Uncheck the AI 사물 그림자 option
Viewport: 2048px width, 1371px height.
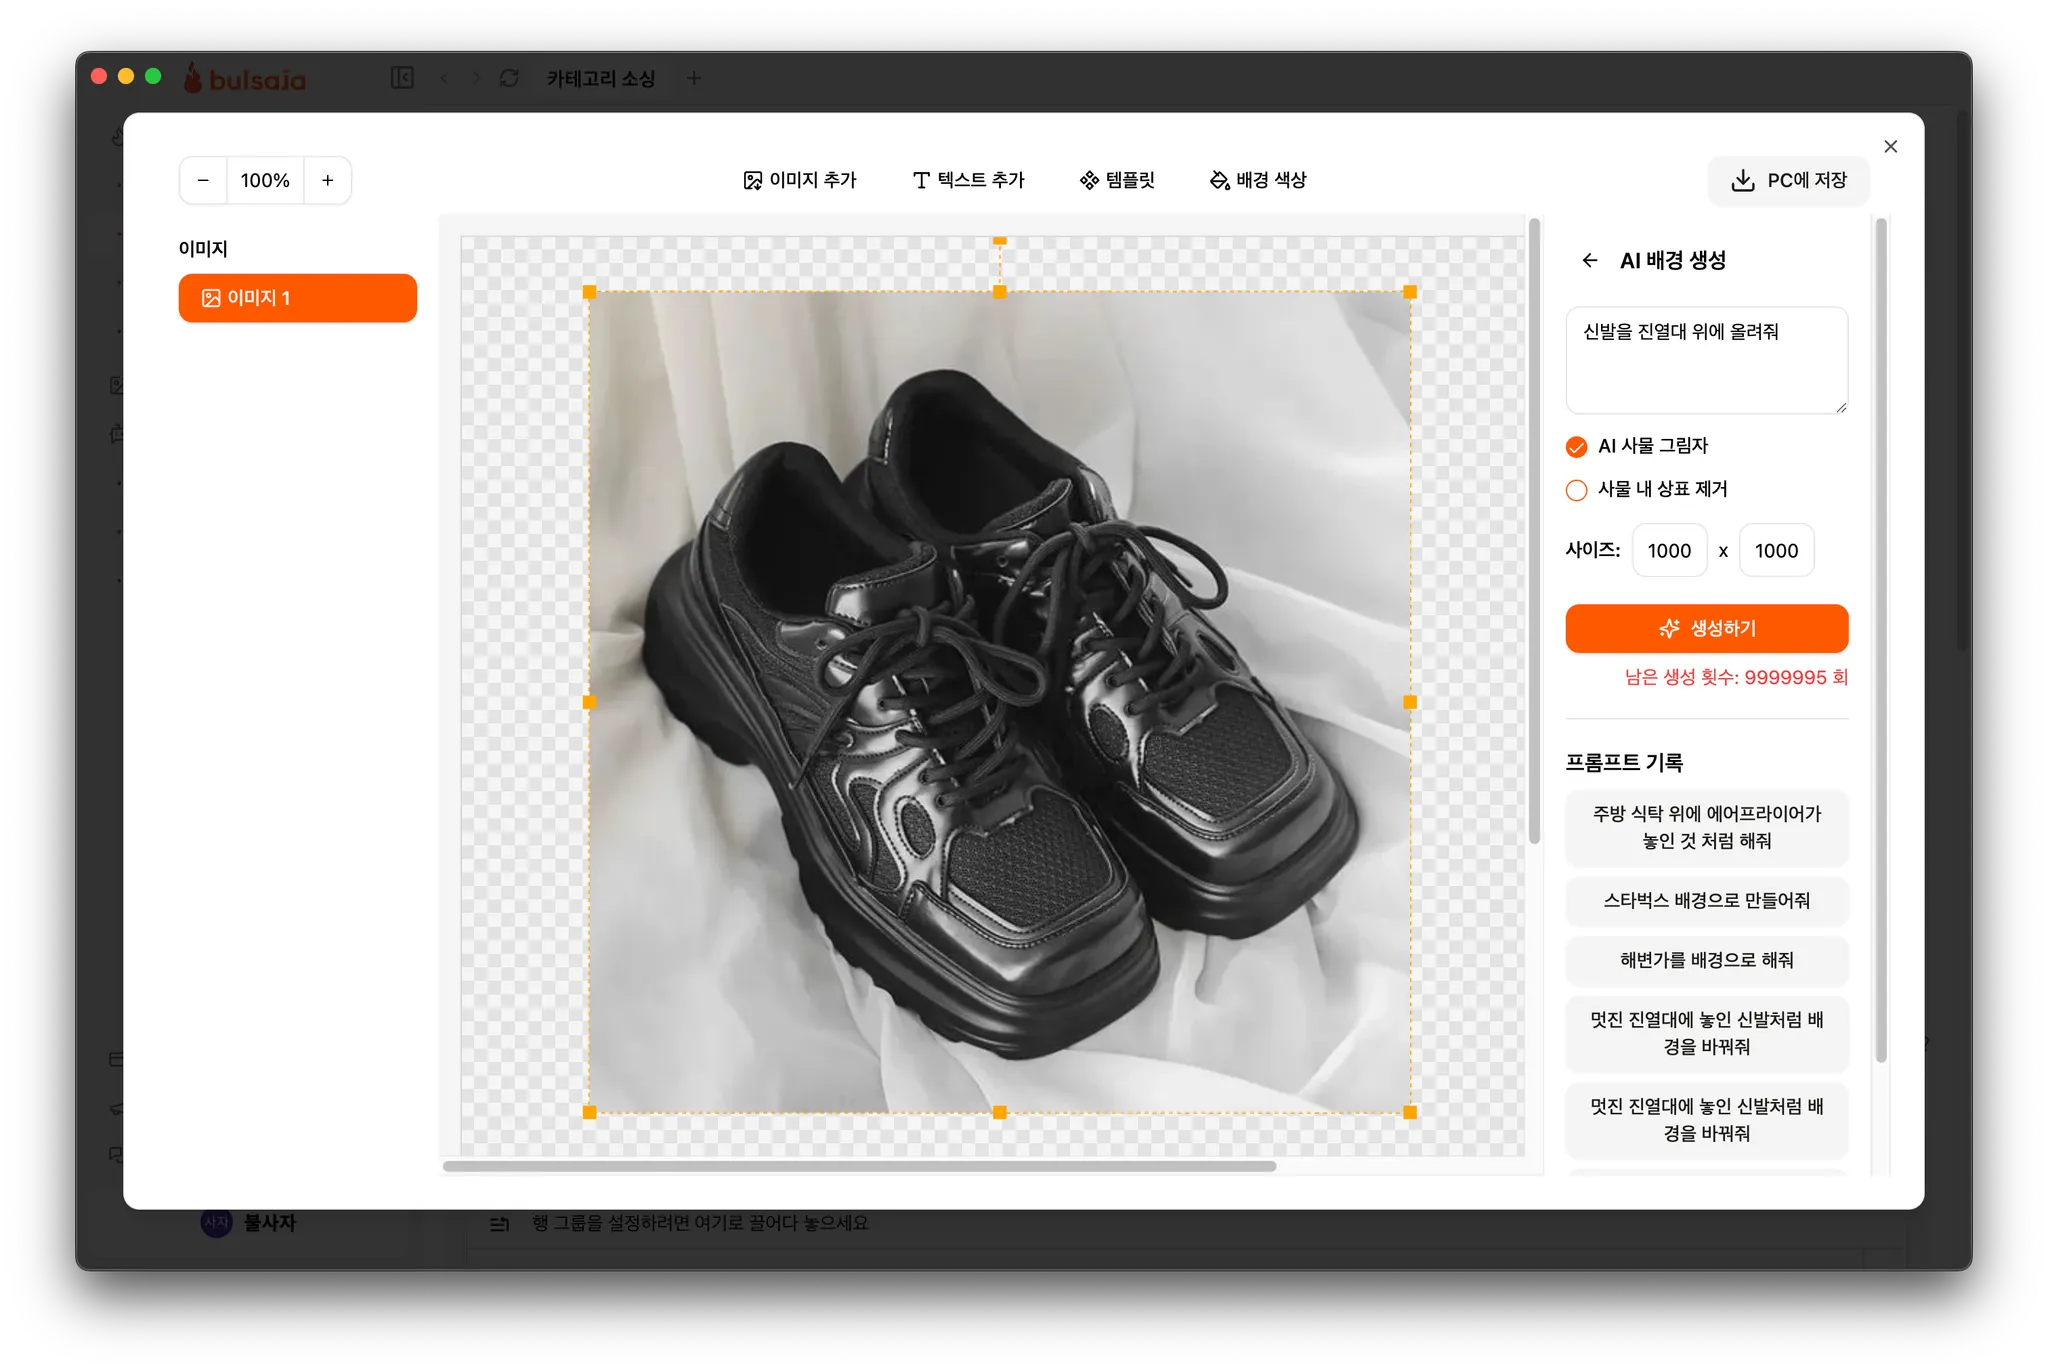click(1577, 447)
